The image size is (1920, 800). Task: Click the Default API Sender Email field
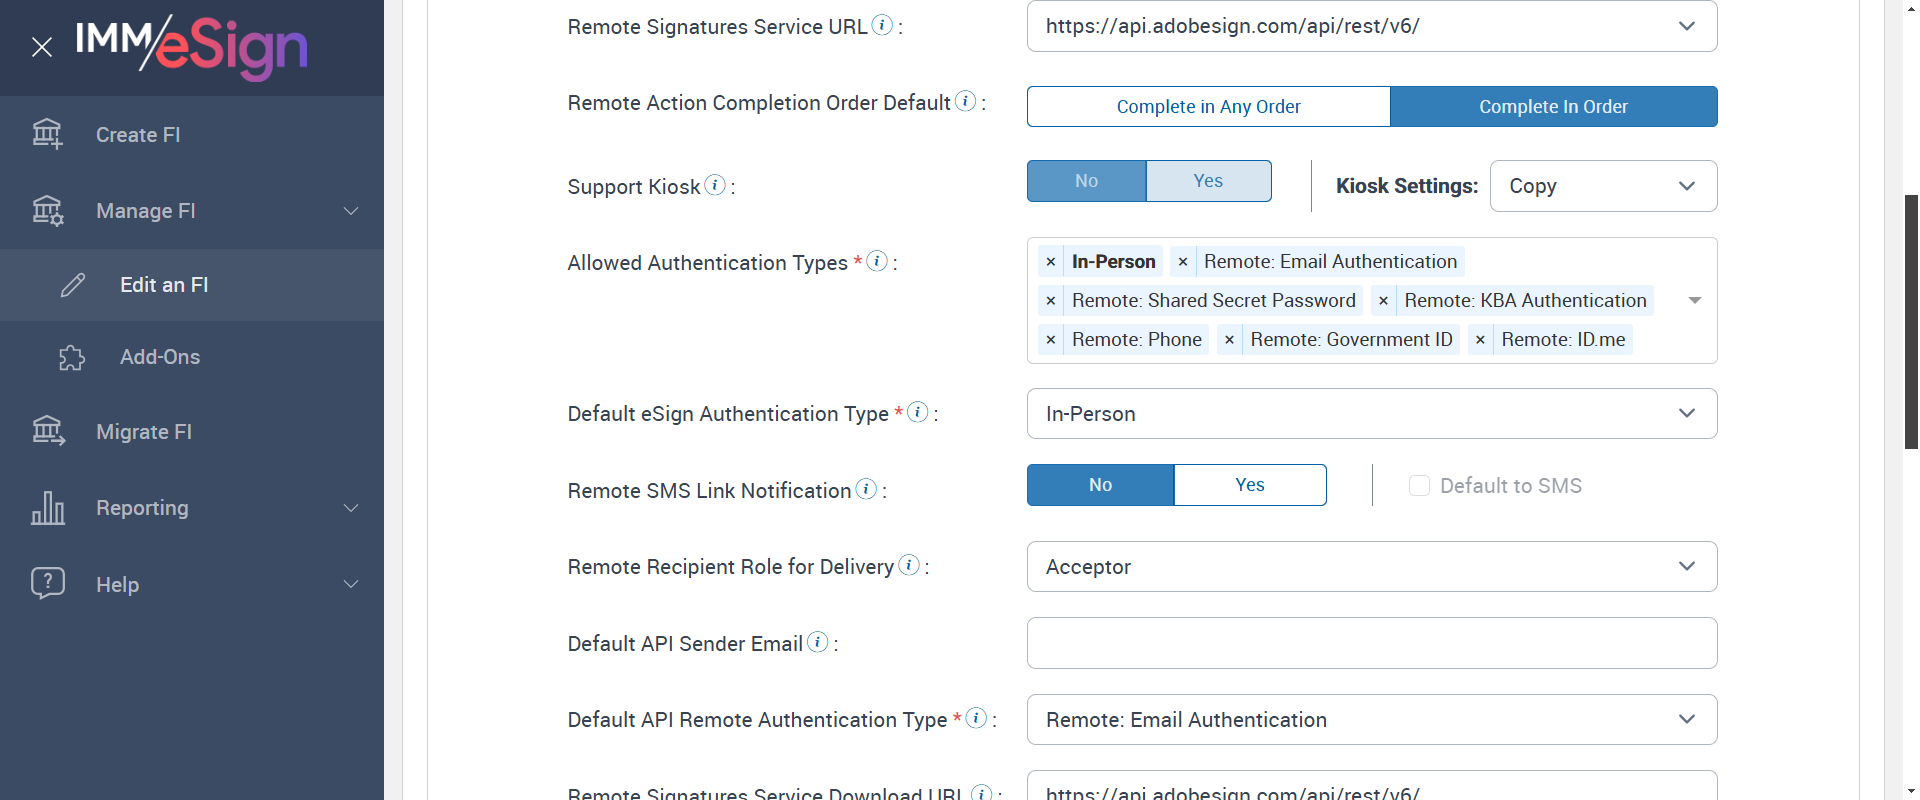click(x=1371, y=643)
